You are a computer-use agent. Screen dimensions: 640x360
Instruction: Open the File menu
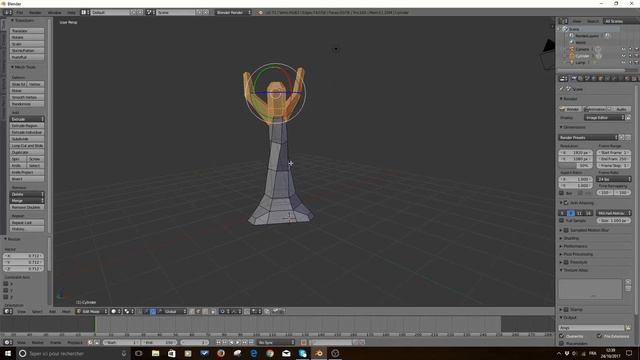click(x=20, y=13)
